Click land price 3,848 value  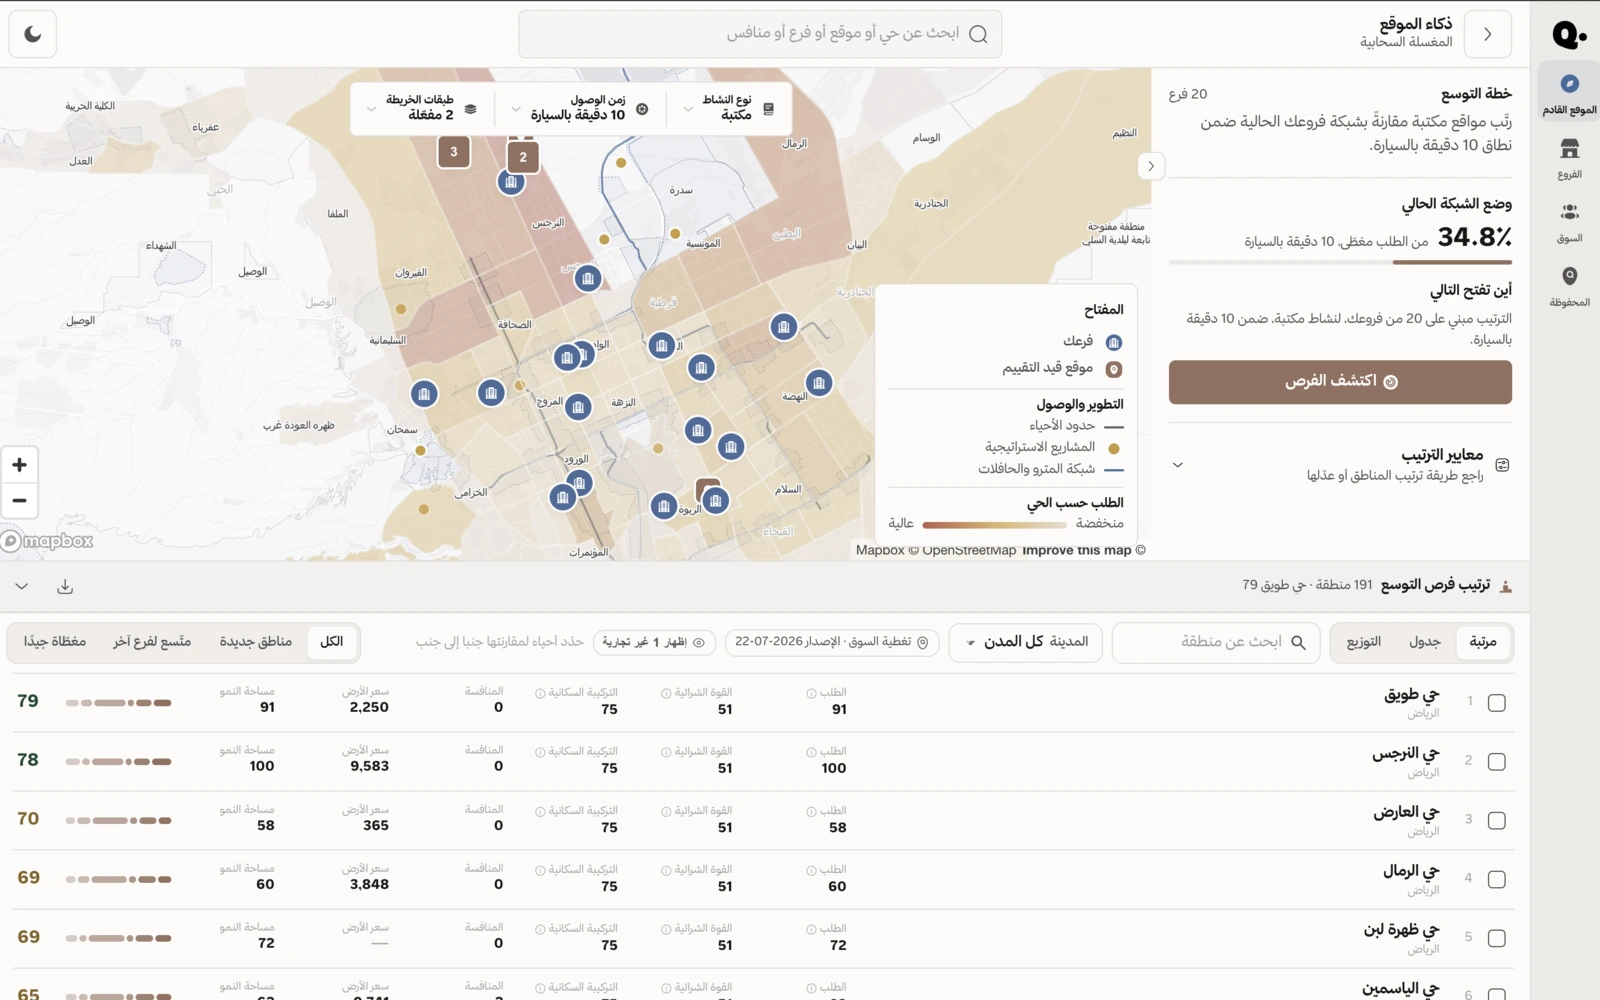(369, 884)
